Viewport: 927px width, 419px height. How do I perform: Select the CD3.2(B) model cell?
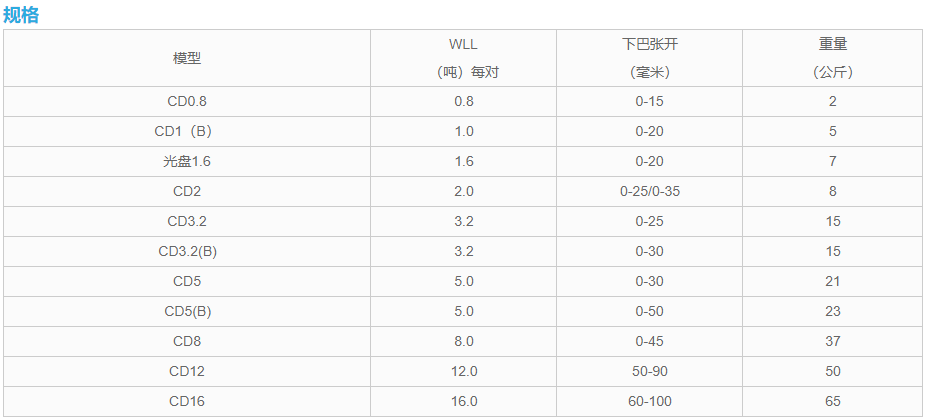tap(187, 251)
